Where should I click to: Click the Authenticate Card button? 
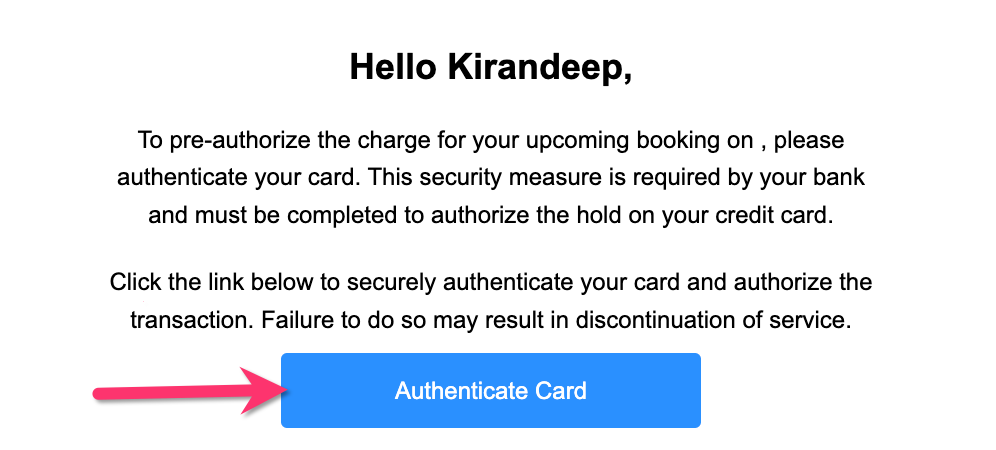(490, 390)
